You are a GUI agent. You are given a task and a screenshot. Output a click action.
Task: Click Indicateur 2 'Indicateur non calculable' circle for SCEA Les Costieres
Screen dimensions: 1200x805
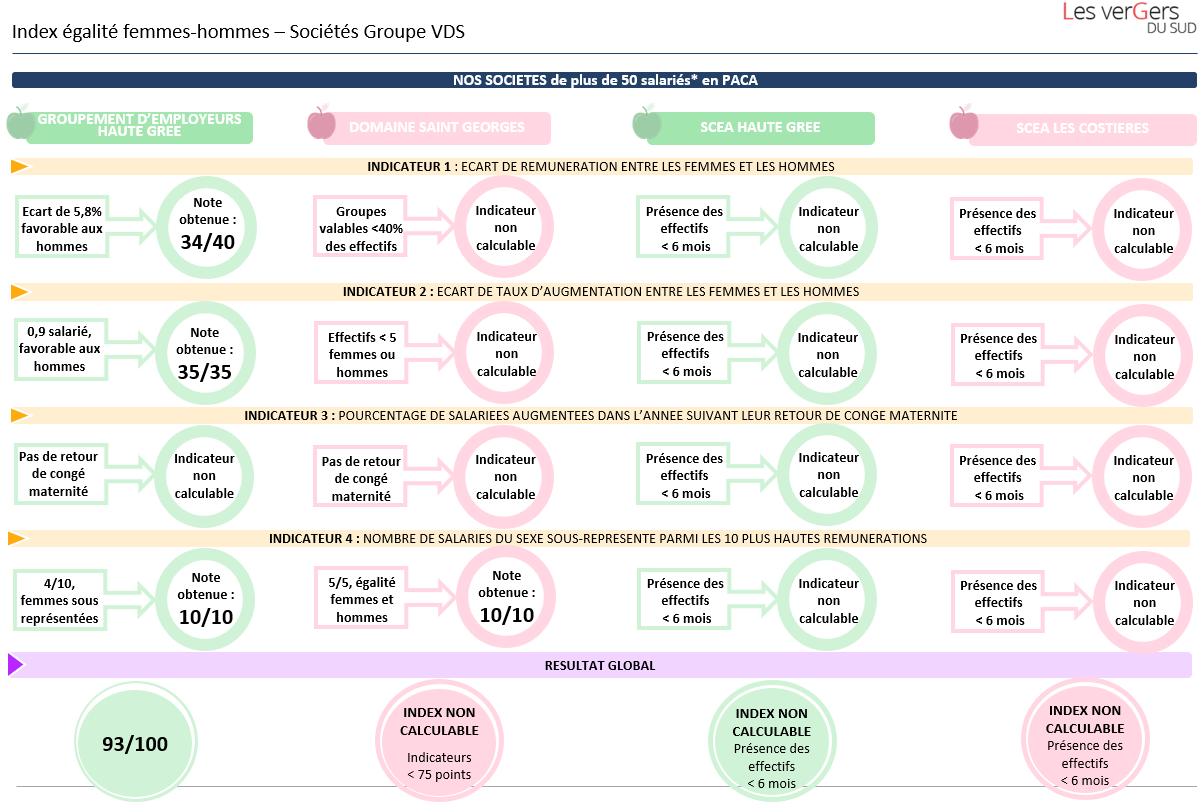pos(1145,356)
